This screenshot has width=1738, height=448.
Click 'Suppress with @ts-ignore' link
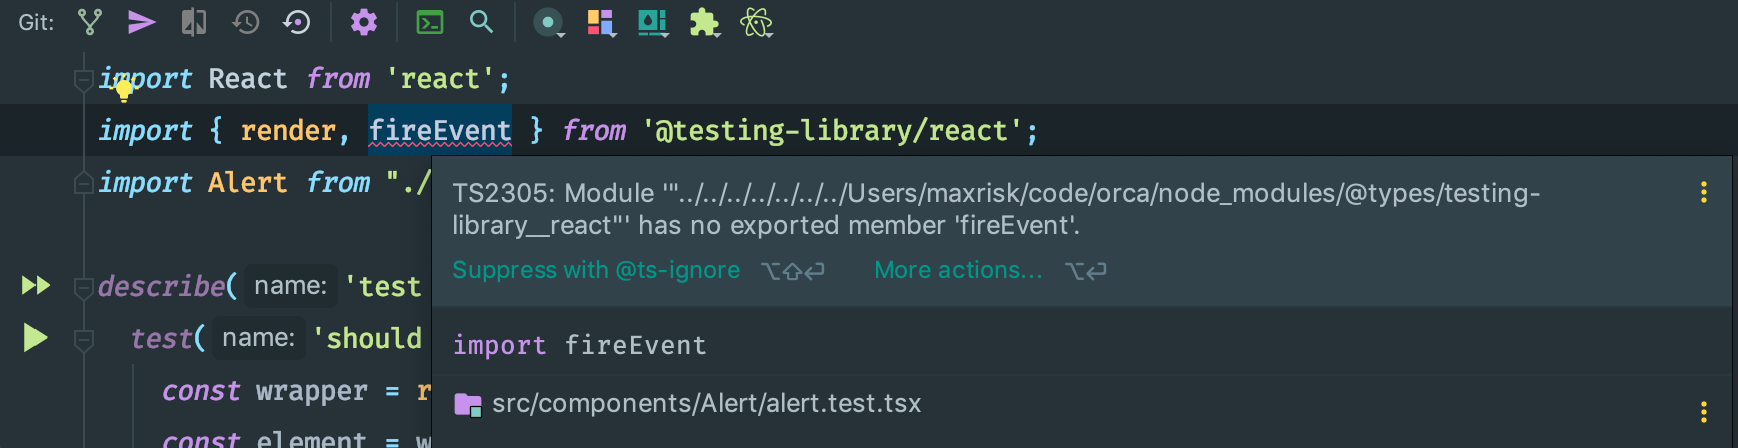[x=596, y=270]
